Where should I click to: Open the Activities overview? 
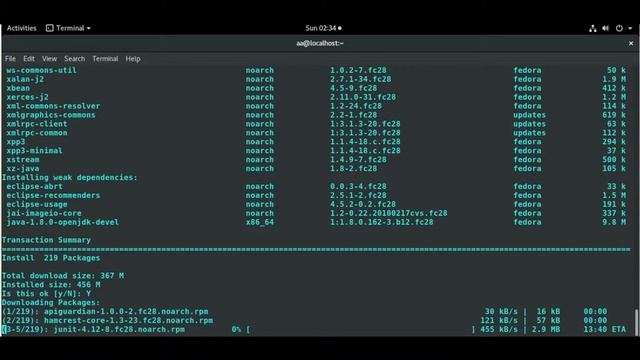coord(22,28)
